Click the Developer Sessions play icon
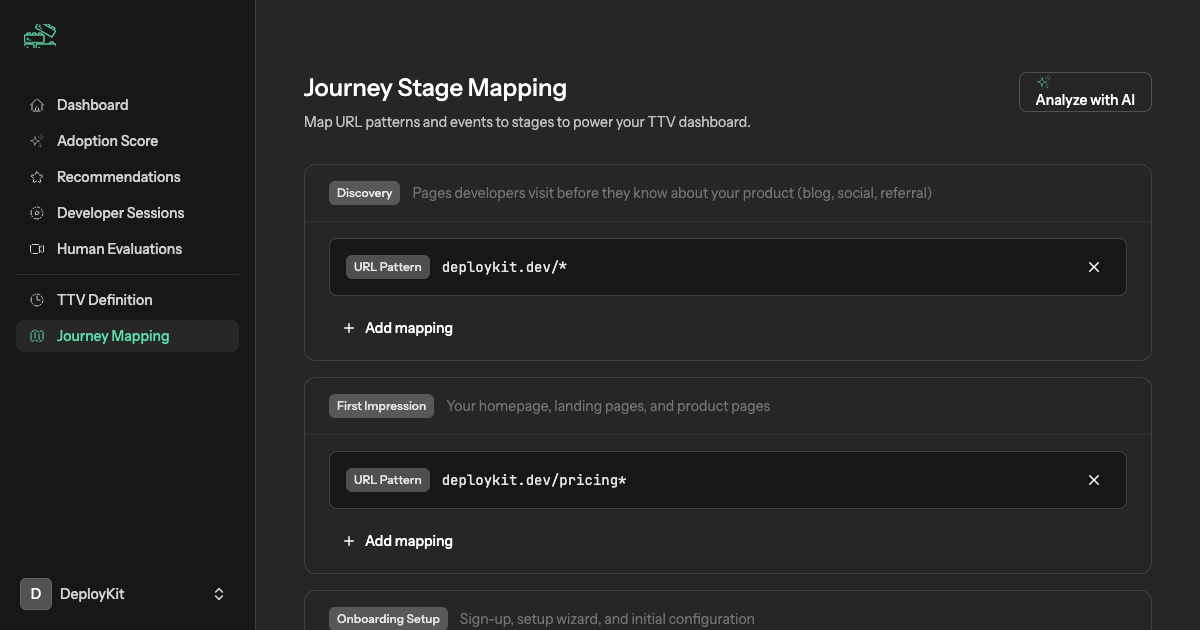The image size is (1200, 630). 36,212
